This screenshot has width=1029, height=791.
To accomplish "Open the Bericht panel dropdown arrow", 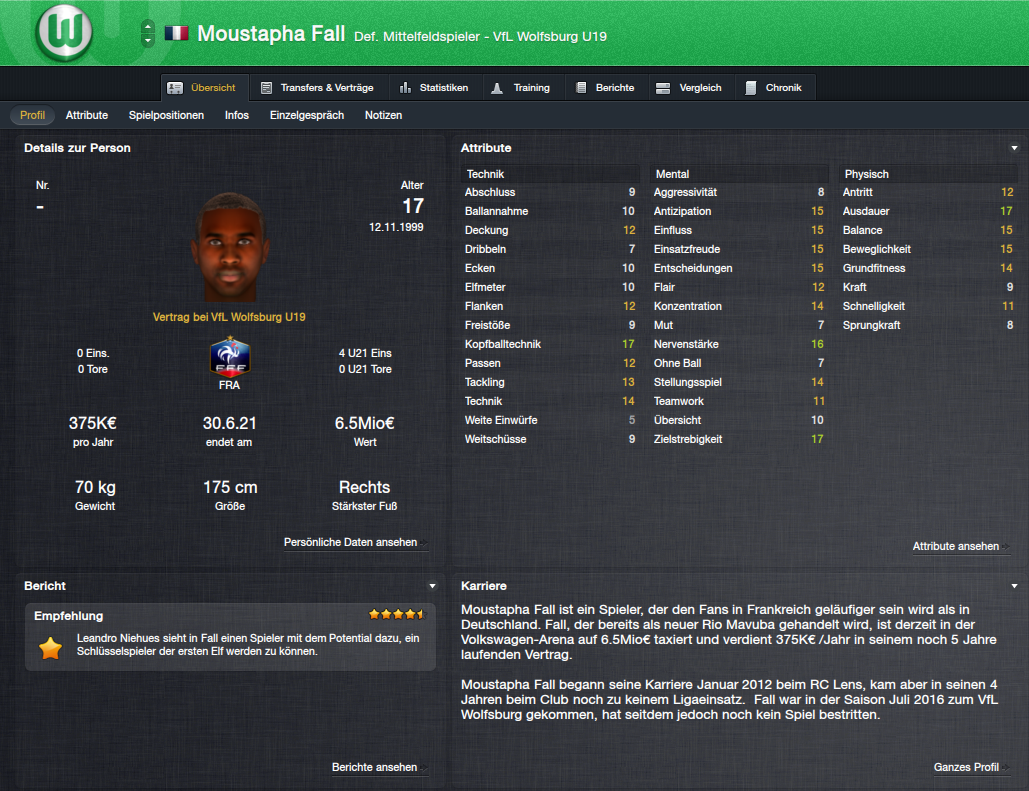I will click(x=432, y=586).
